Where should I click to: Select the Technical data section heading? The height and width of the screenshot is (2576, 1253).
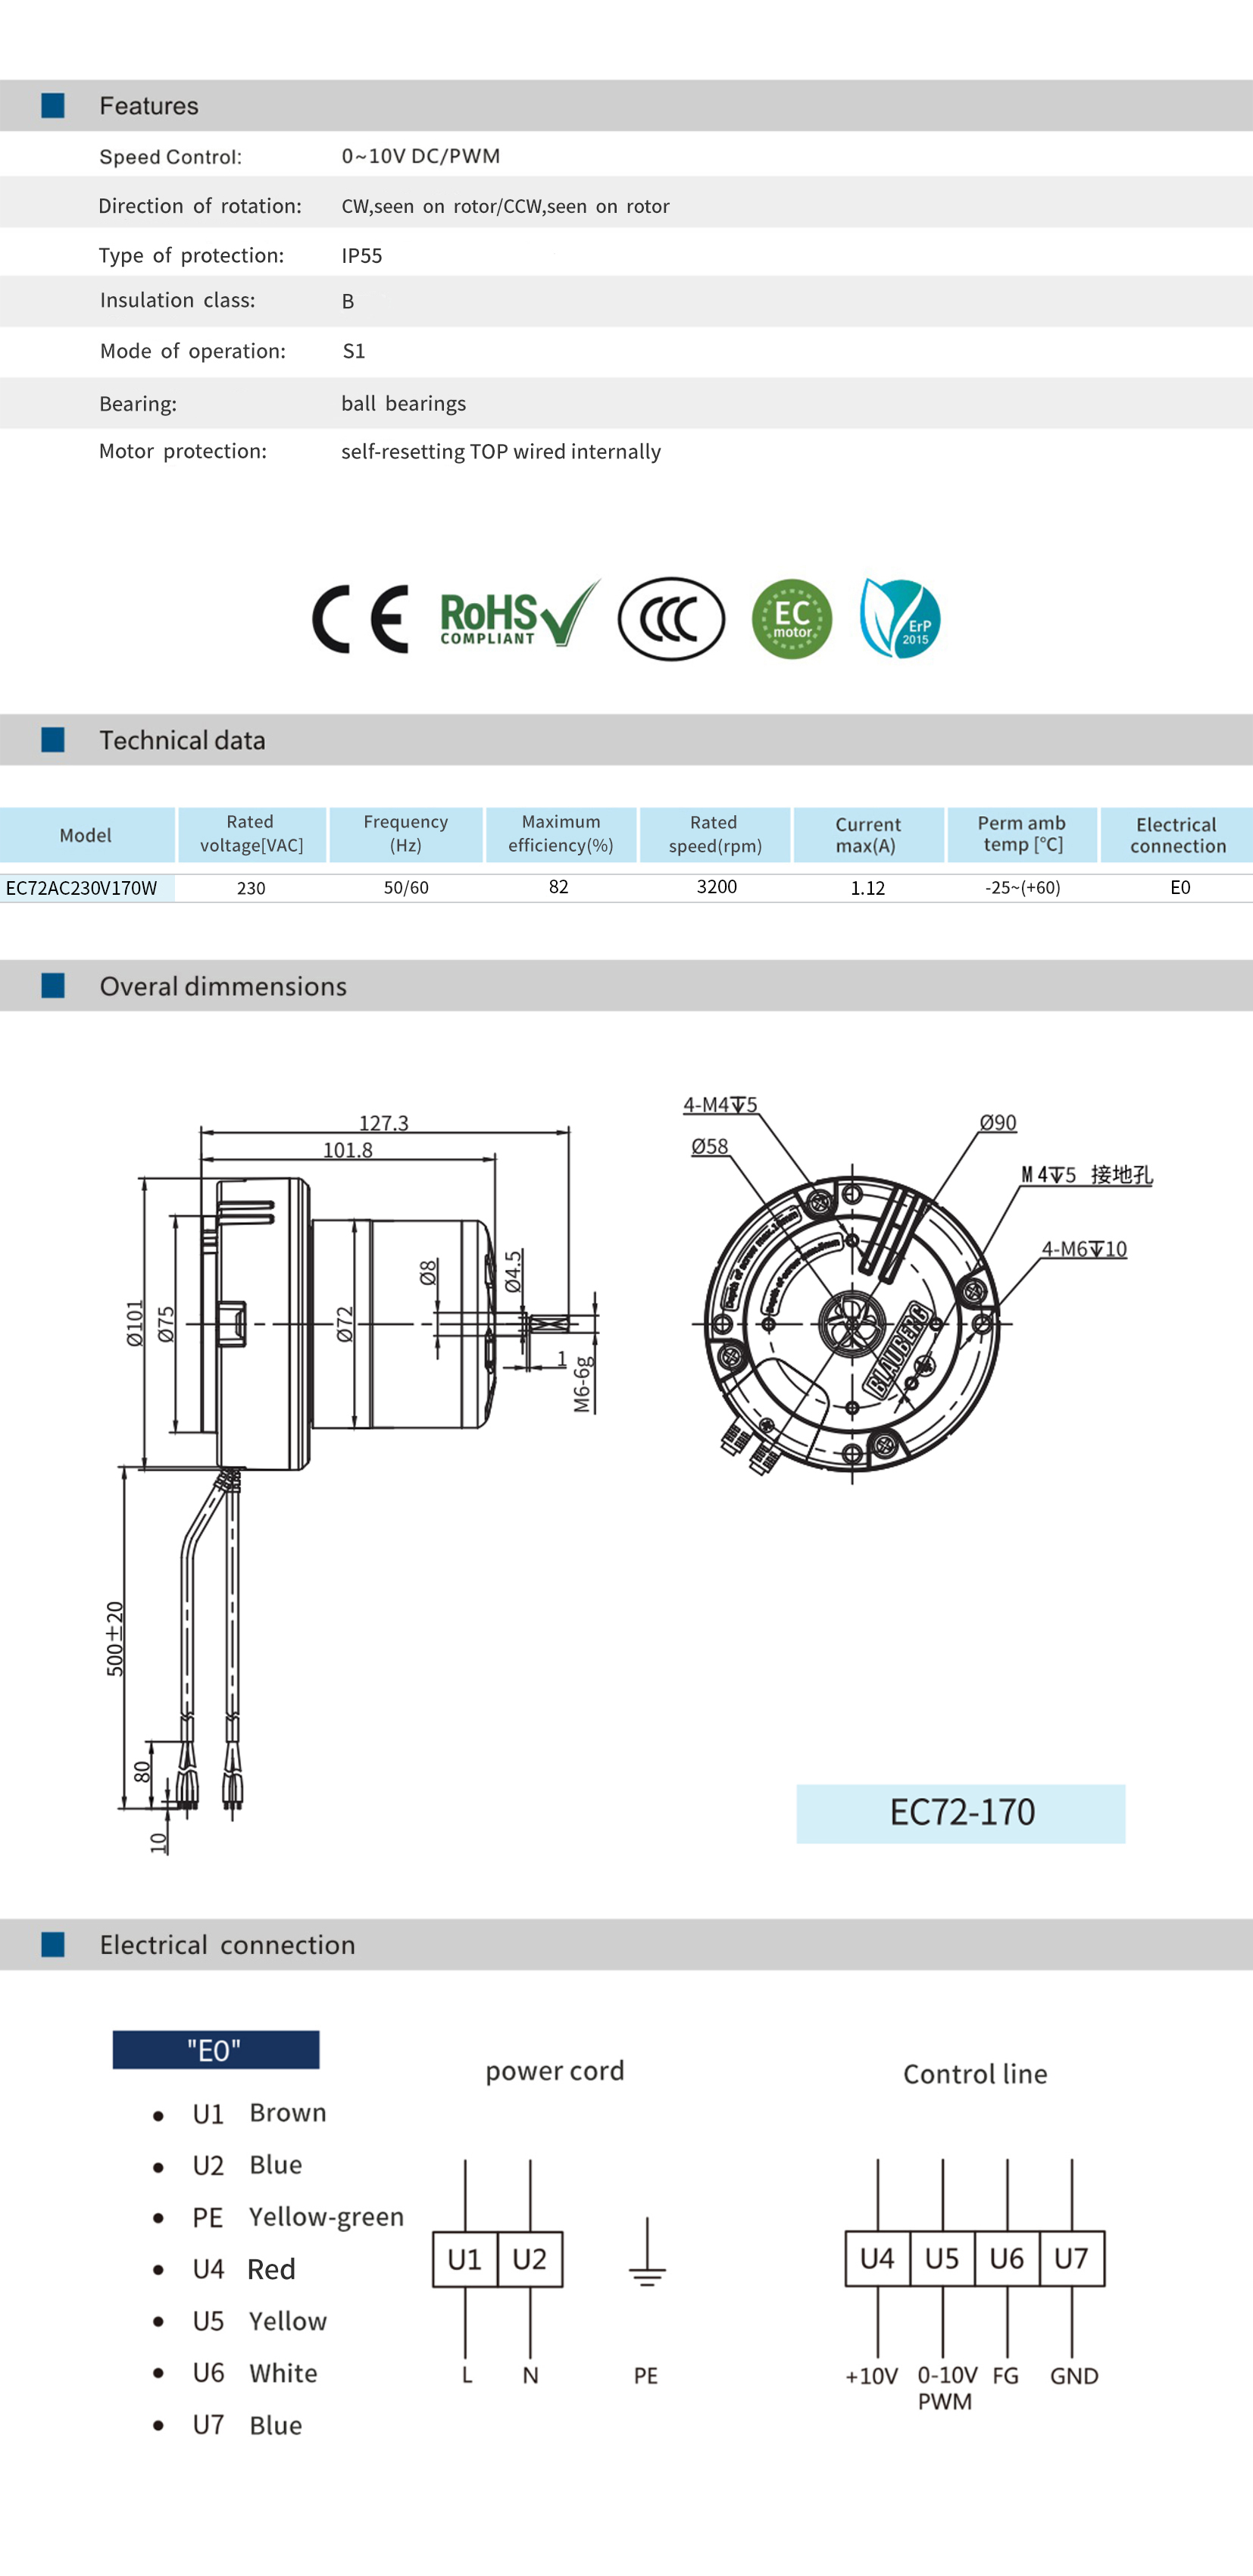[182, 740]
